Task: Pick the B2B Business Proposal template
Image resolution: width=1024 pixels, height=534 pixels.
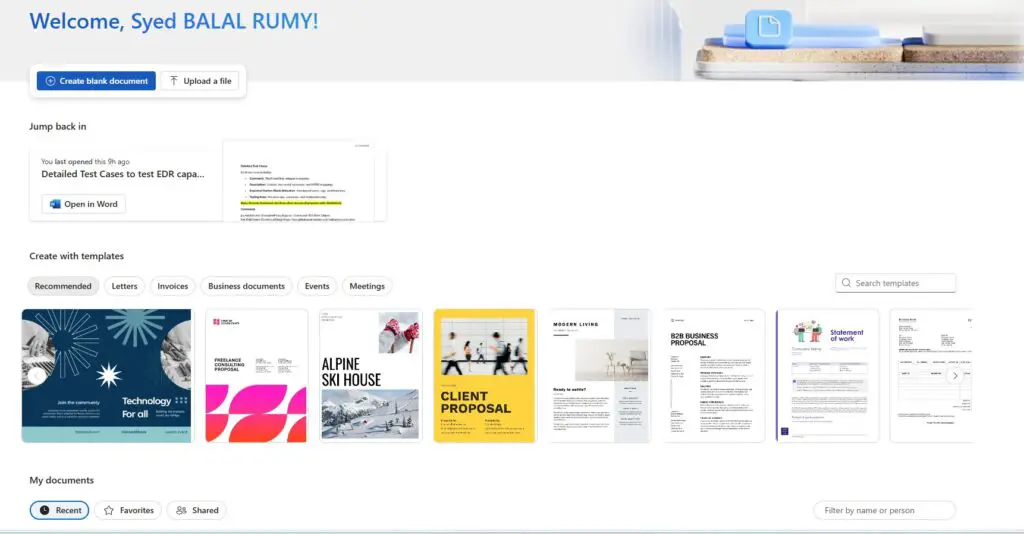Action: (715, 375)
